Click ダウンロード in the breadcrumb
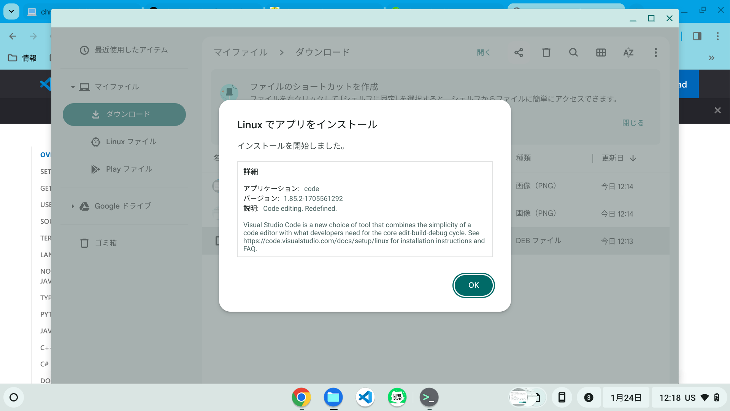730x411 pixels. [x=322, y=53]
